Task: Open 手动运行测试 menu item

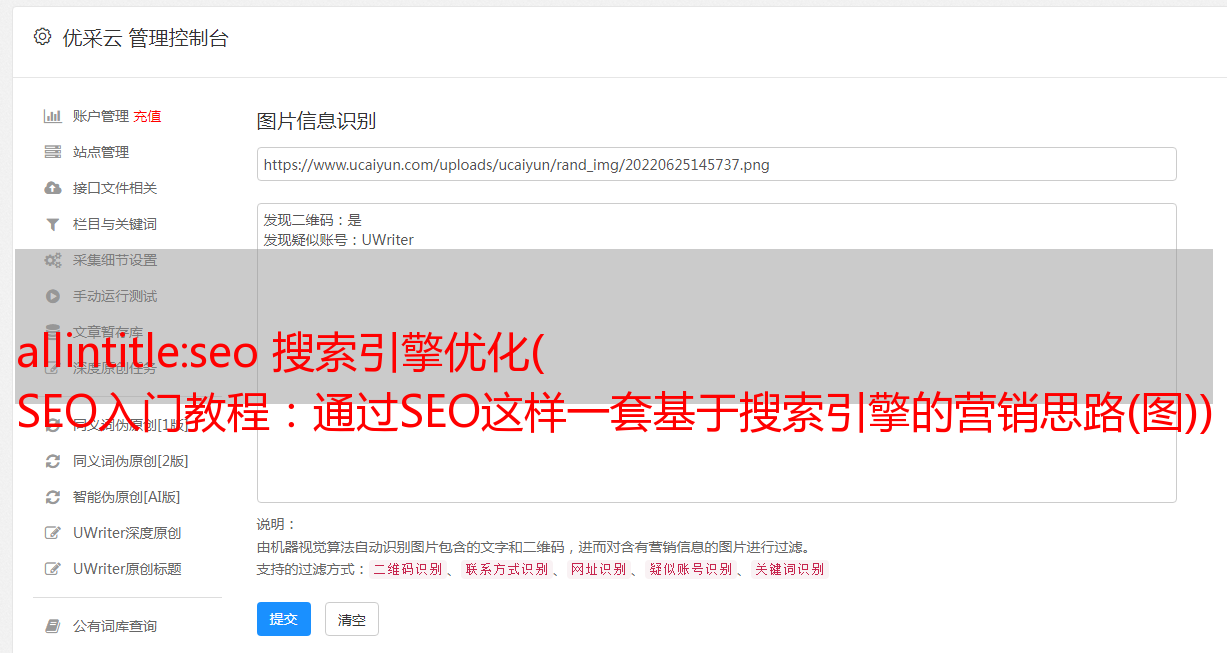Action: (x=115, y=296)
